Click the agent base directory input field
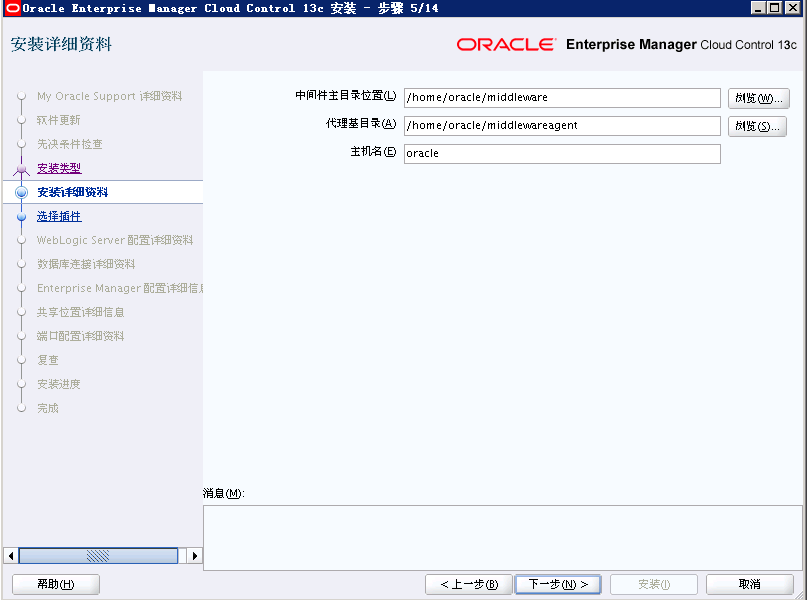The height and width of the screenshot is (600, 807). pyautogui.click(x=562, y=126)
